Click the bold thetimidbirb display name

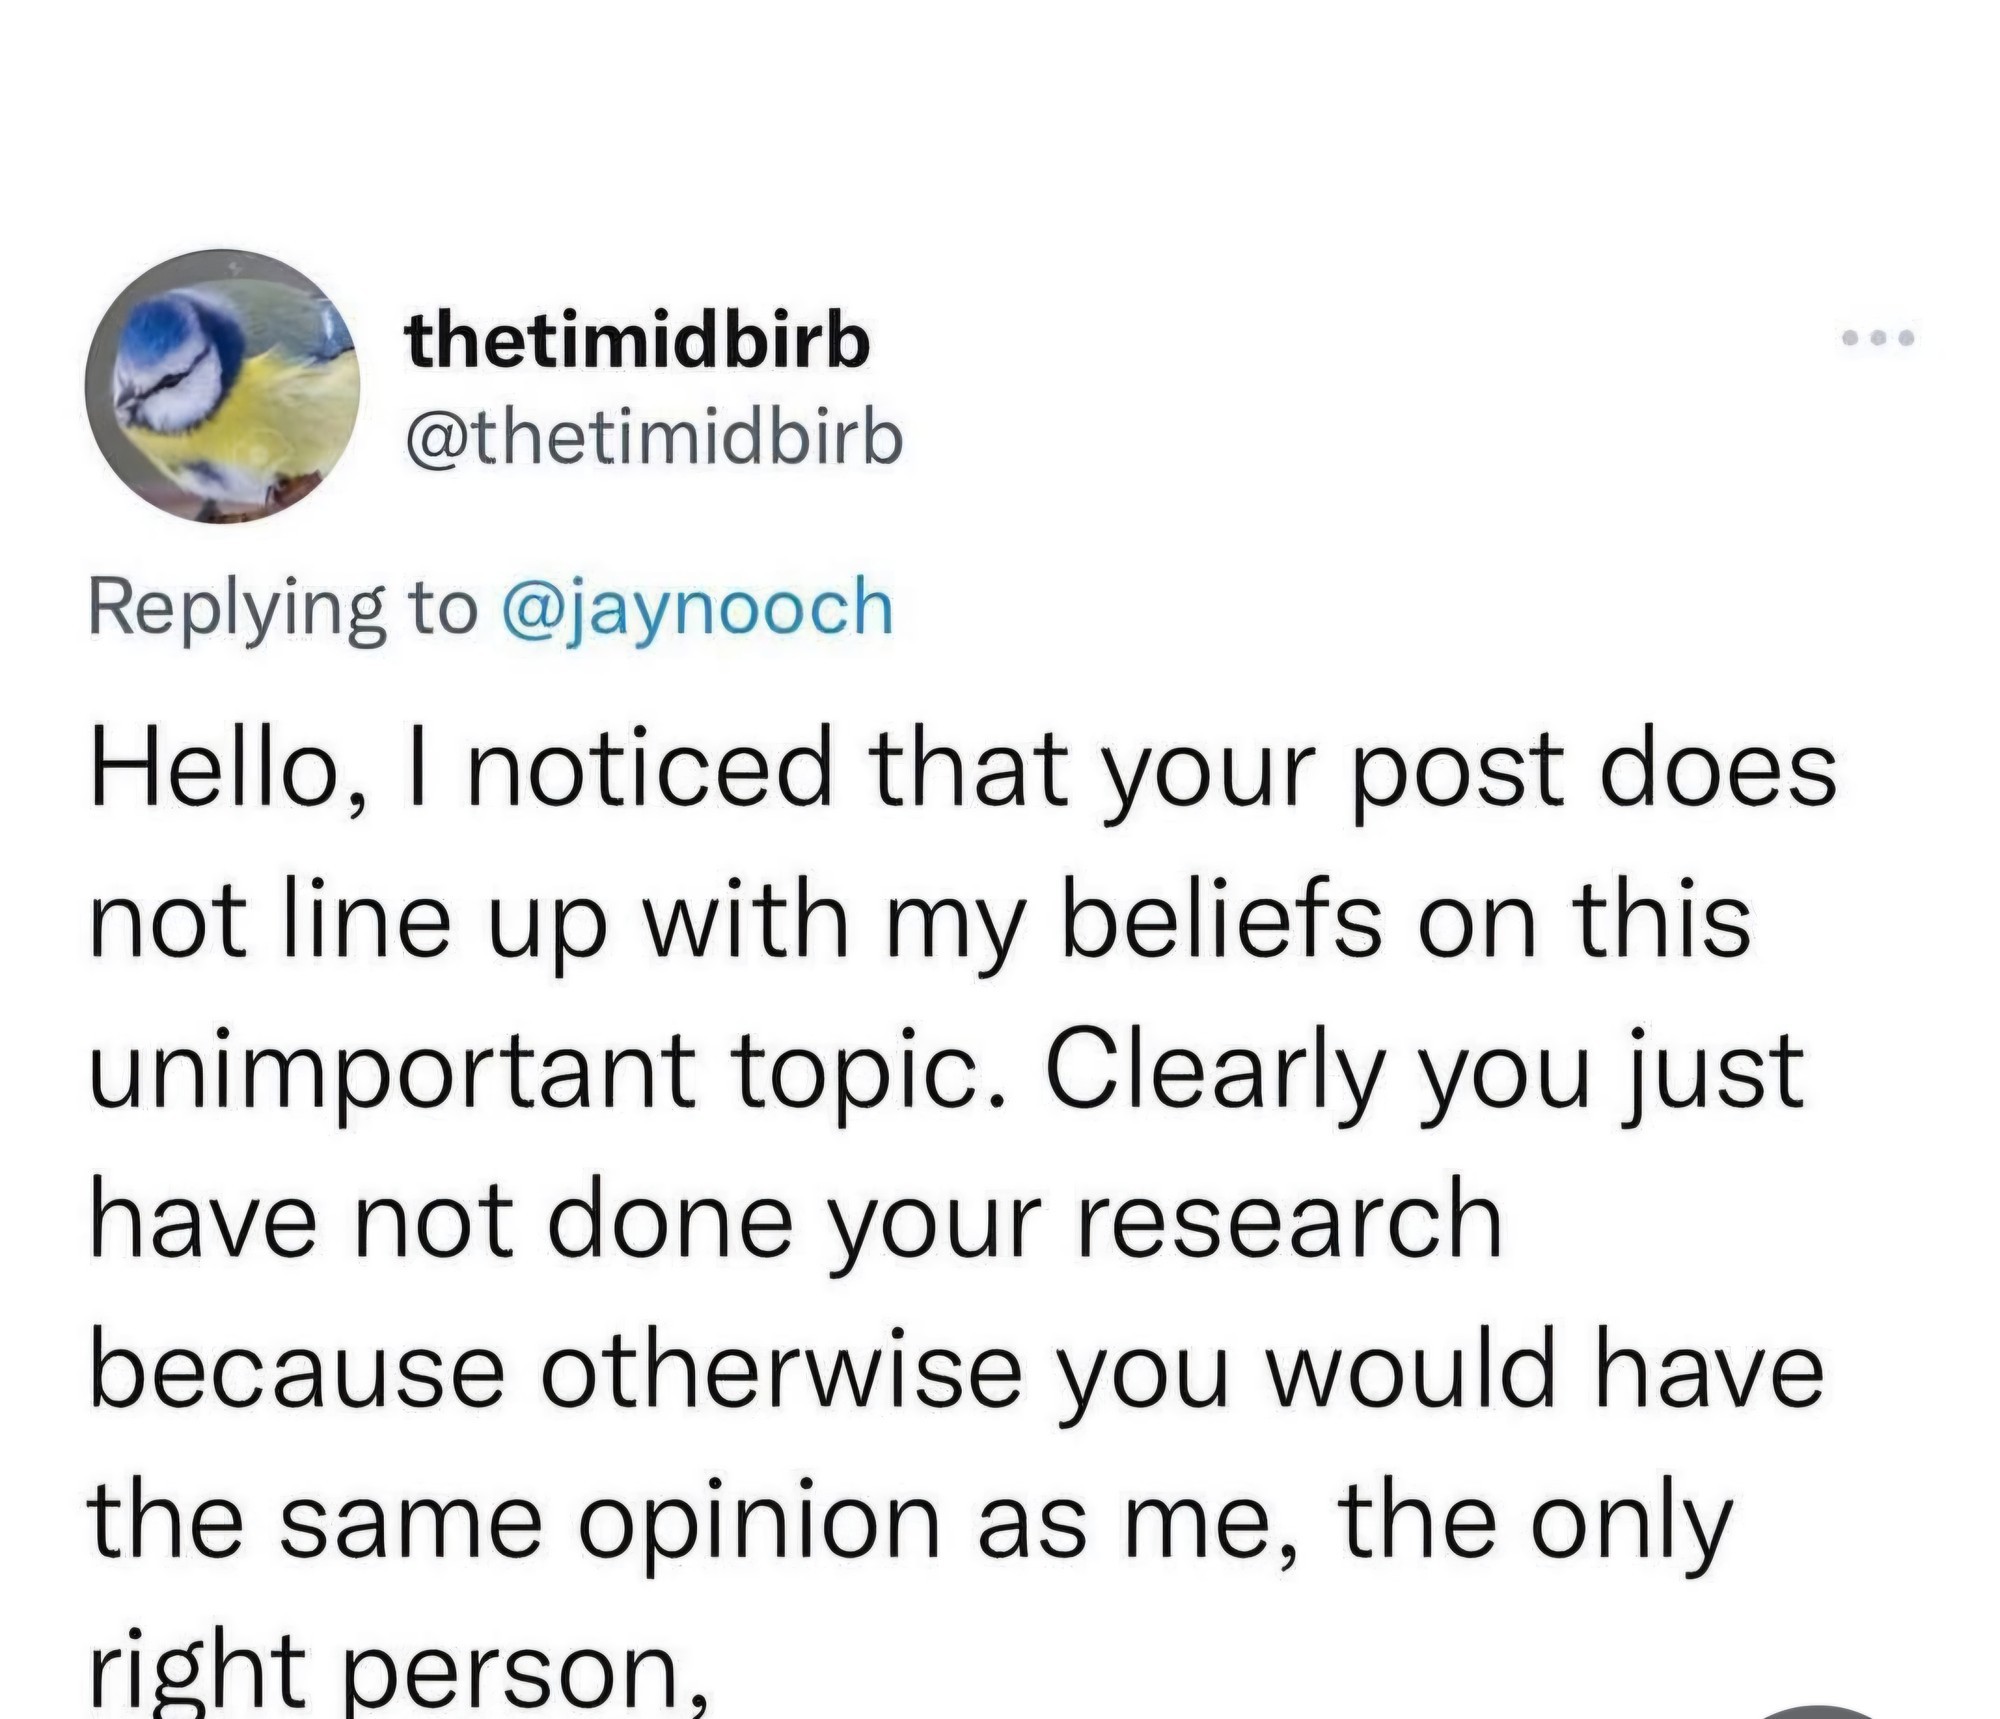(638, 342)
